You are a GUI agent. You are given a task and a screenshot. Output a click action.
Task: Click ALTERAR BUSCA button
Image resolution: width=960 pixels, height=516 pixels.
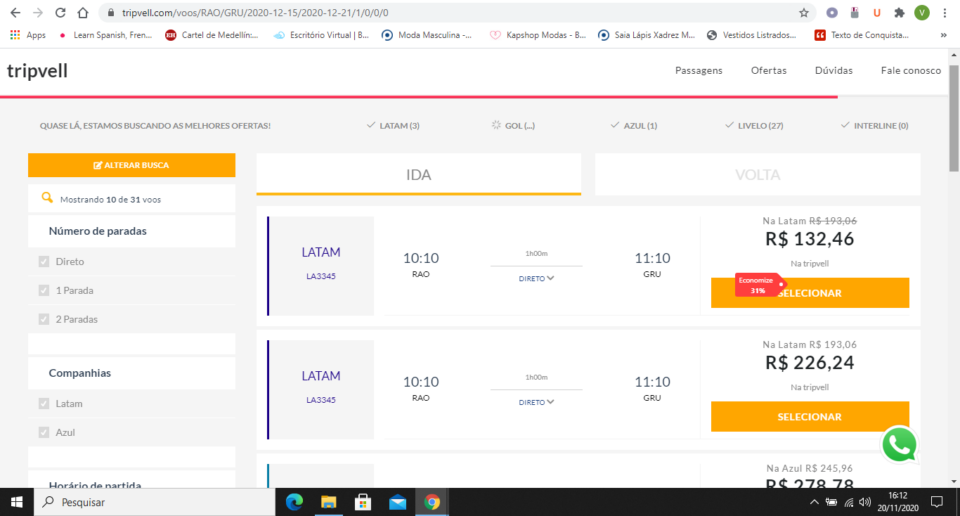coord(132,165)
